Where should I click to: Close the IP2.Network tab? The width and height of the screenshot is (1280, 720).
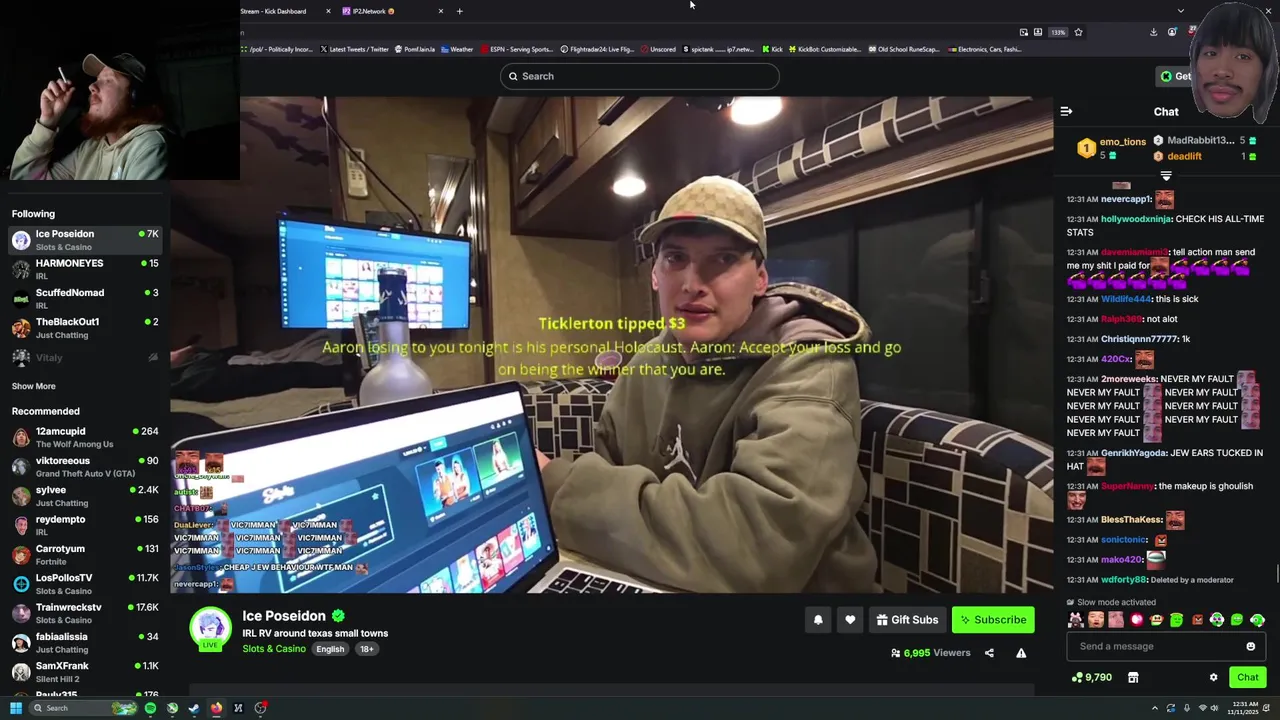pos(440,11)
